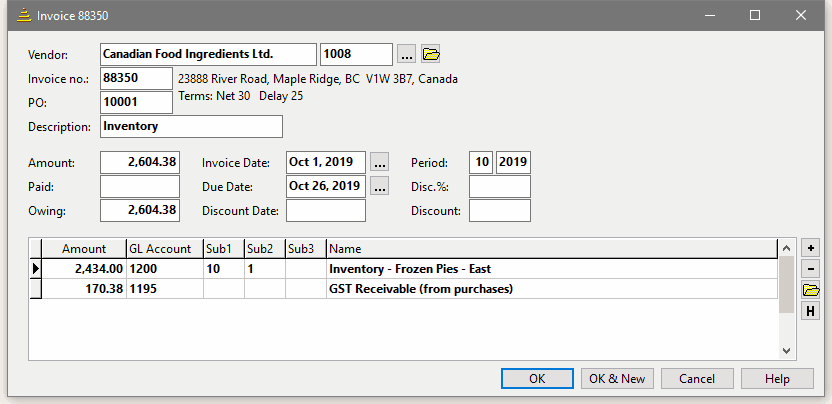Select amount cell 170.38
Viewport: 832px width, 404px height.
click(x=84, y=289)
